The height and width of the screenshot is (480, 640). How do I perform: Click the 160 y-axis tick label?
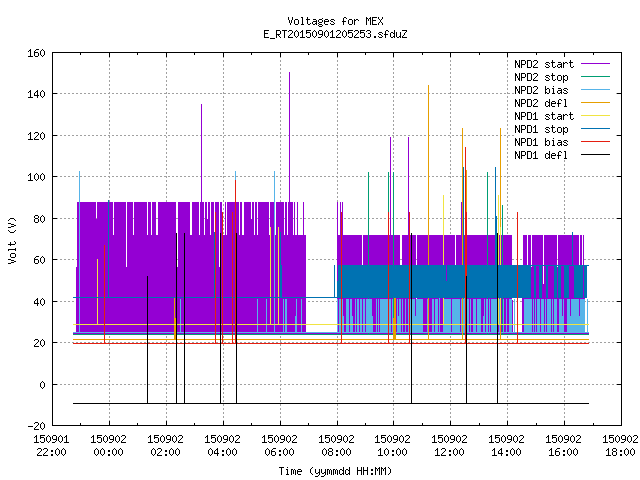(36, 53)
